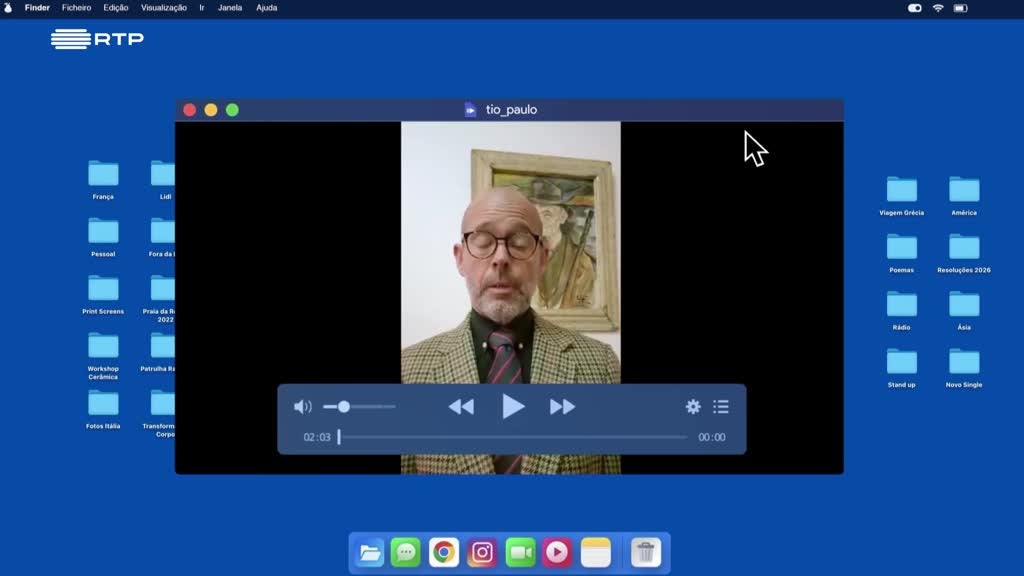Open player settings gear icon
The width and height of the screenshot is (1024, 576).
pyautogui.click(x=693, y=407)
